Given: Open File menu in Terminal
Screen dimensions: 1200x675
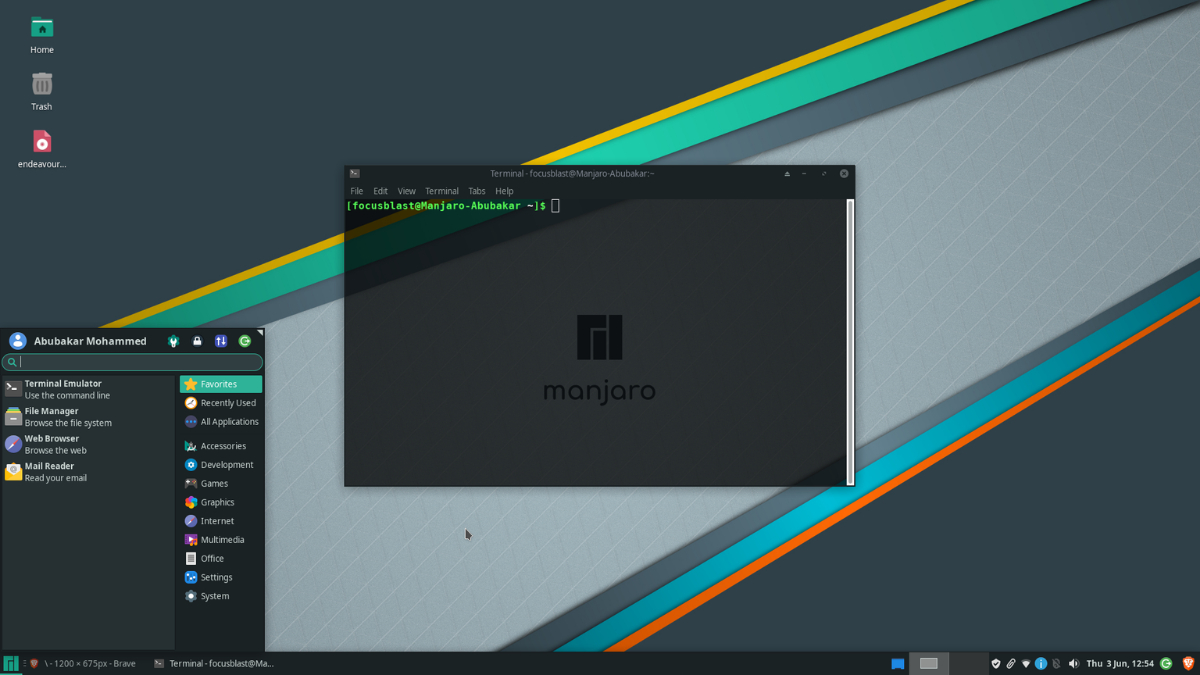Looking at the screenshot, I should click(x=357, y=191).
